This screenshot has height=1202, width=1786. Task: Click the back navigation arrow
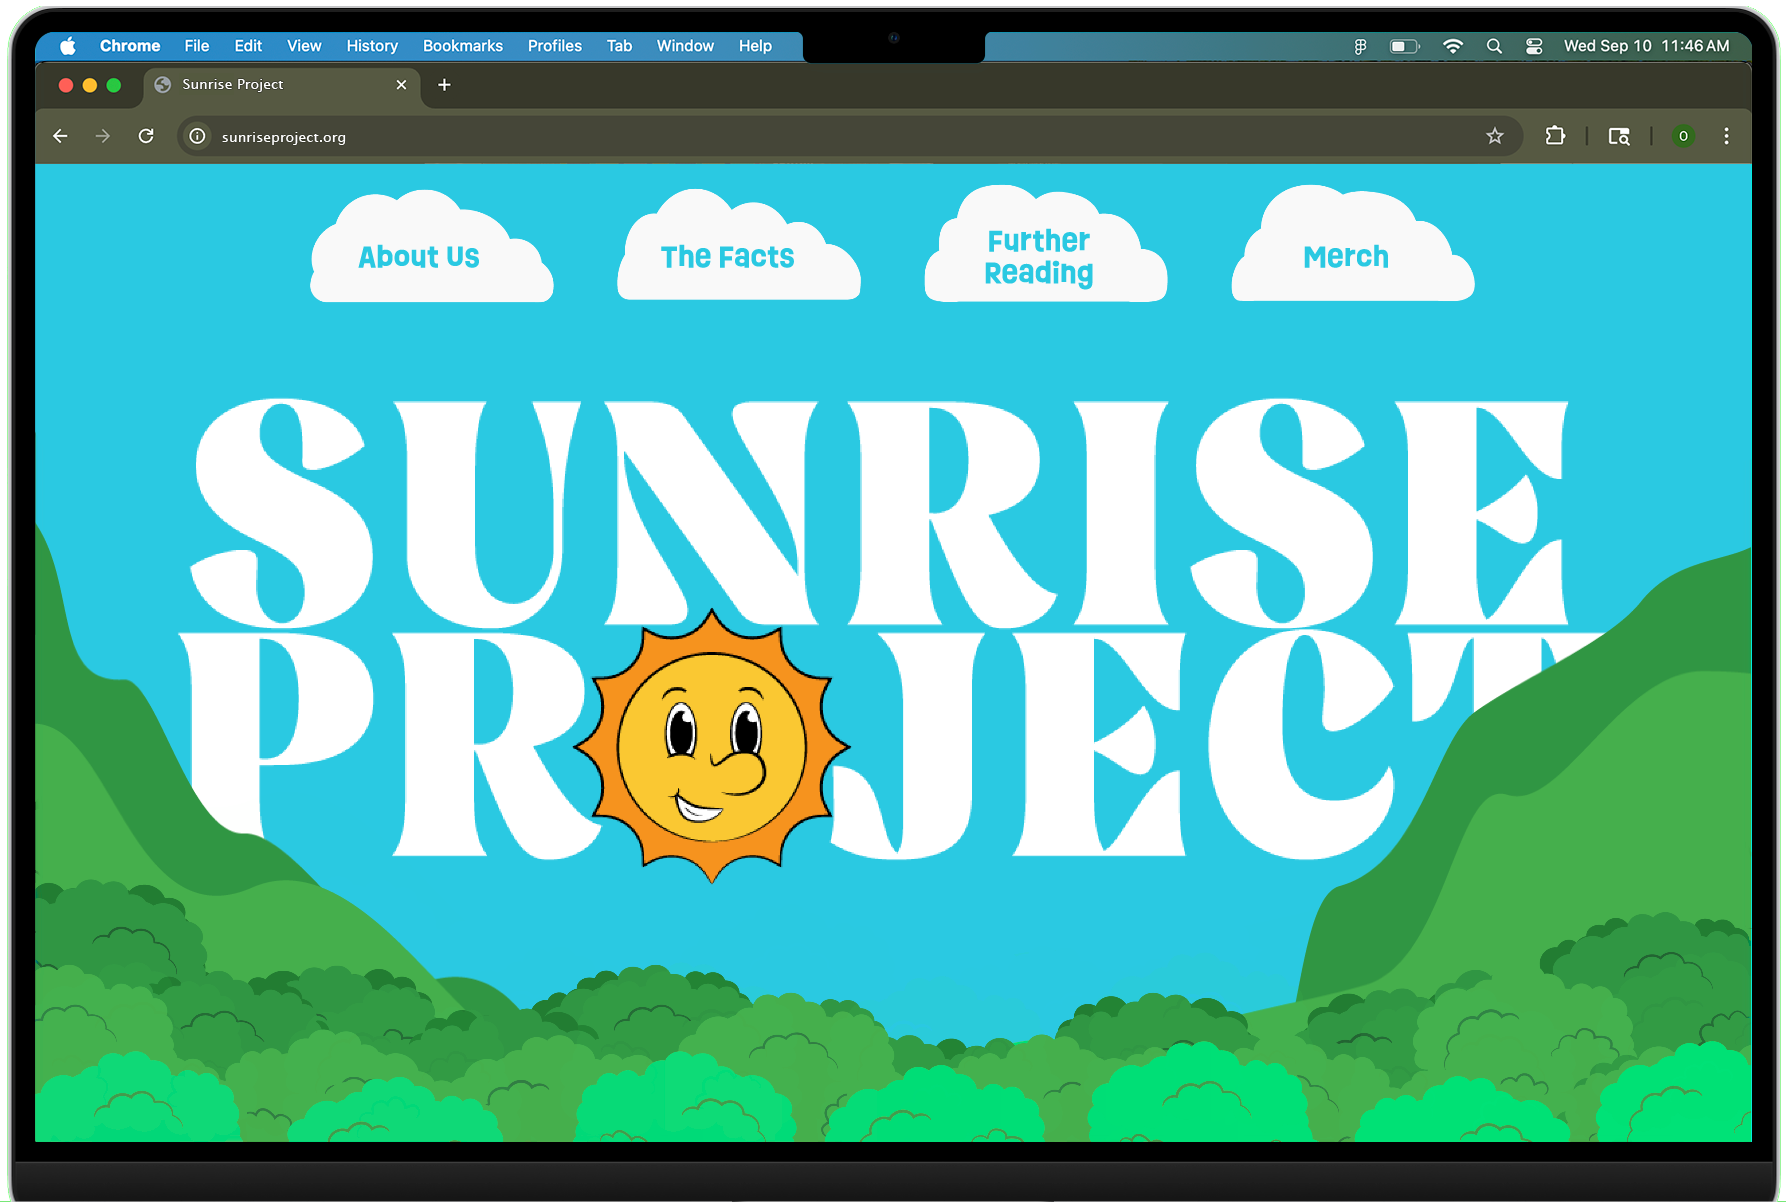pyautogui.click(x=60, y=136)
